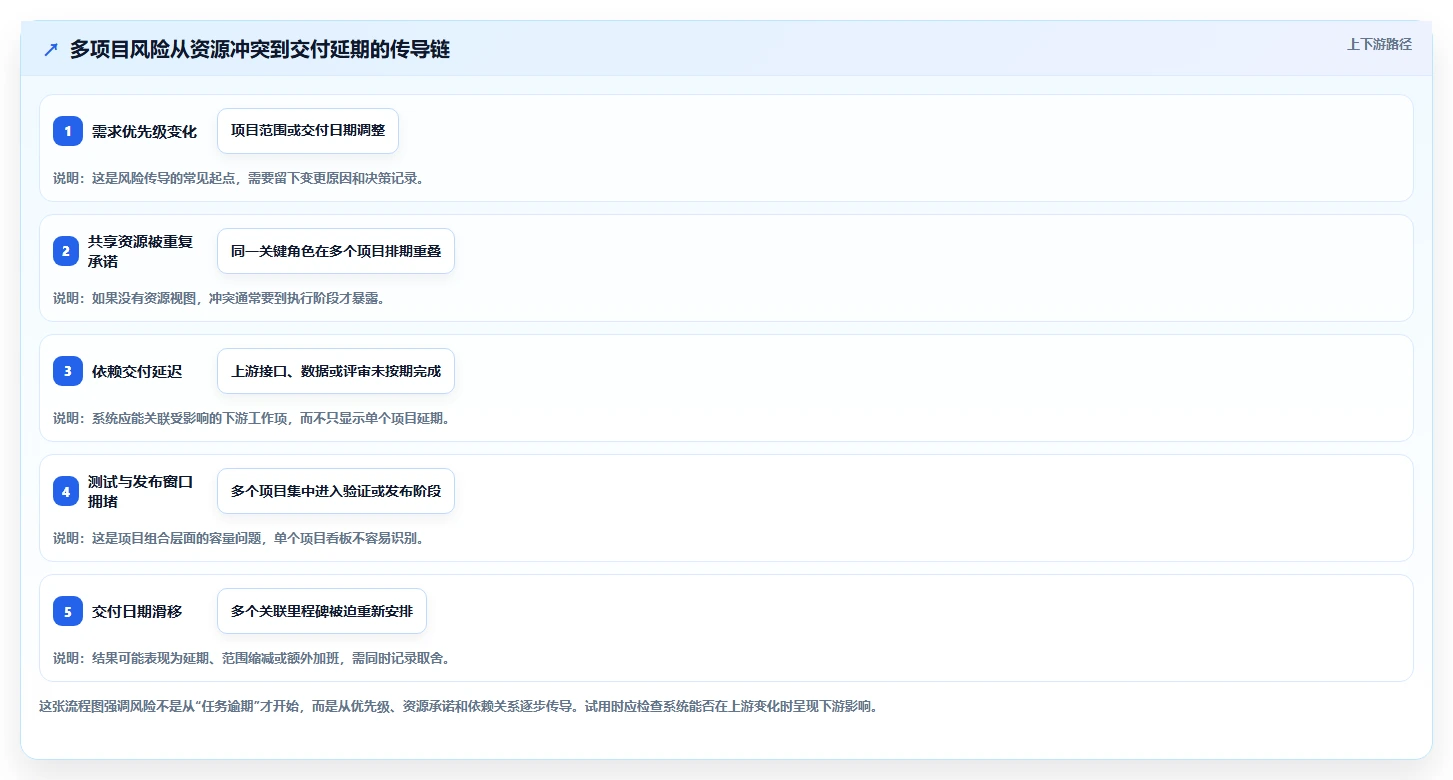Click the 项目范围或交付日期调整 box
1453x780 pixels.
(x=308, y=131)
